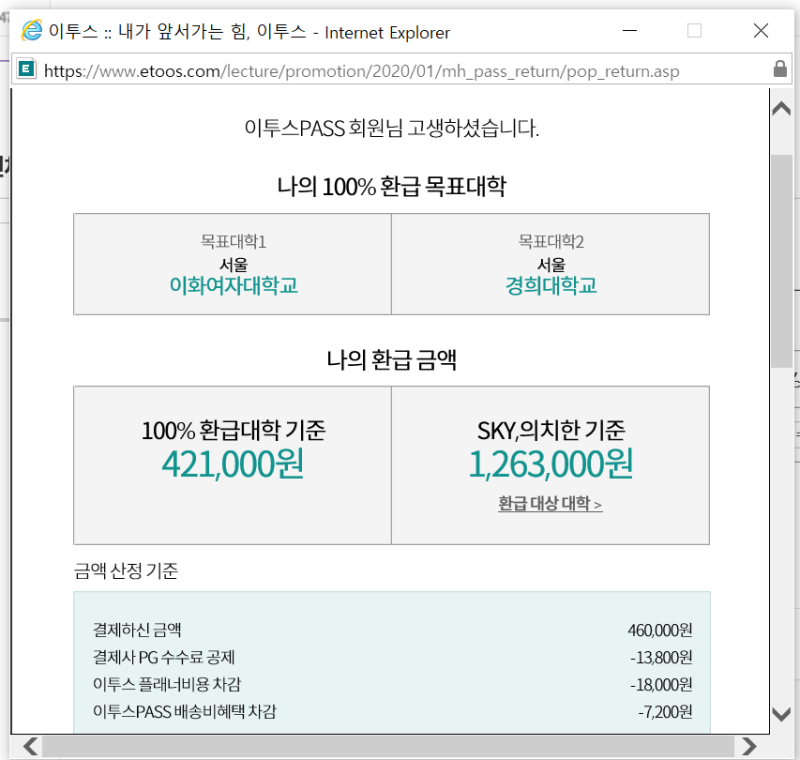Click the scroll up arrow of vertical scrollbar
Viewport: 800px width, 760px height.
781,108
